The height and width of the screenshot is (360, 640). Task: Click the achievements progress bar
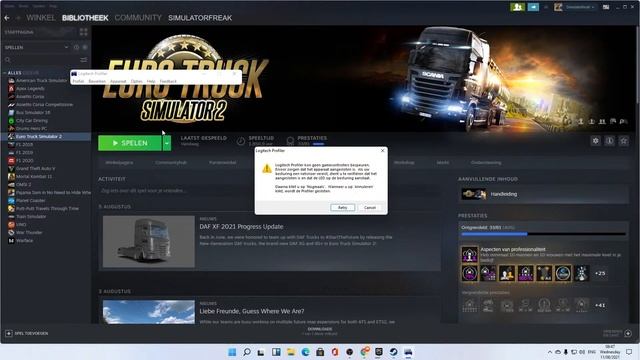(x=543, y=234)
